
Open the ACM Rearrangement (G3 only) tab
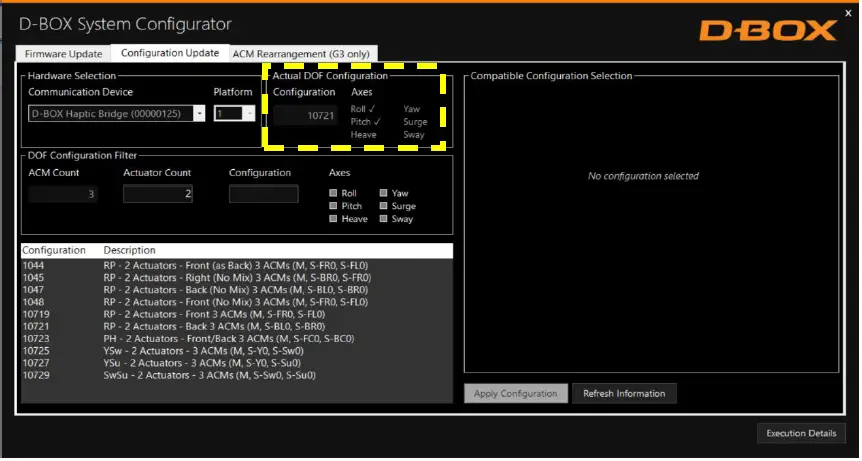pos(303,54)
